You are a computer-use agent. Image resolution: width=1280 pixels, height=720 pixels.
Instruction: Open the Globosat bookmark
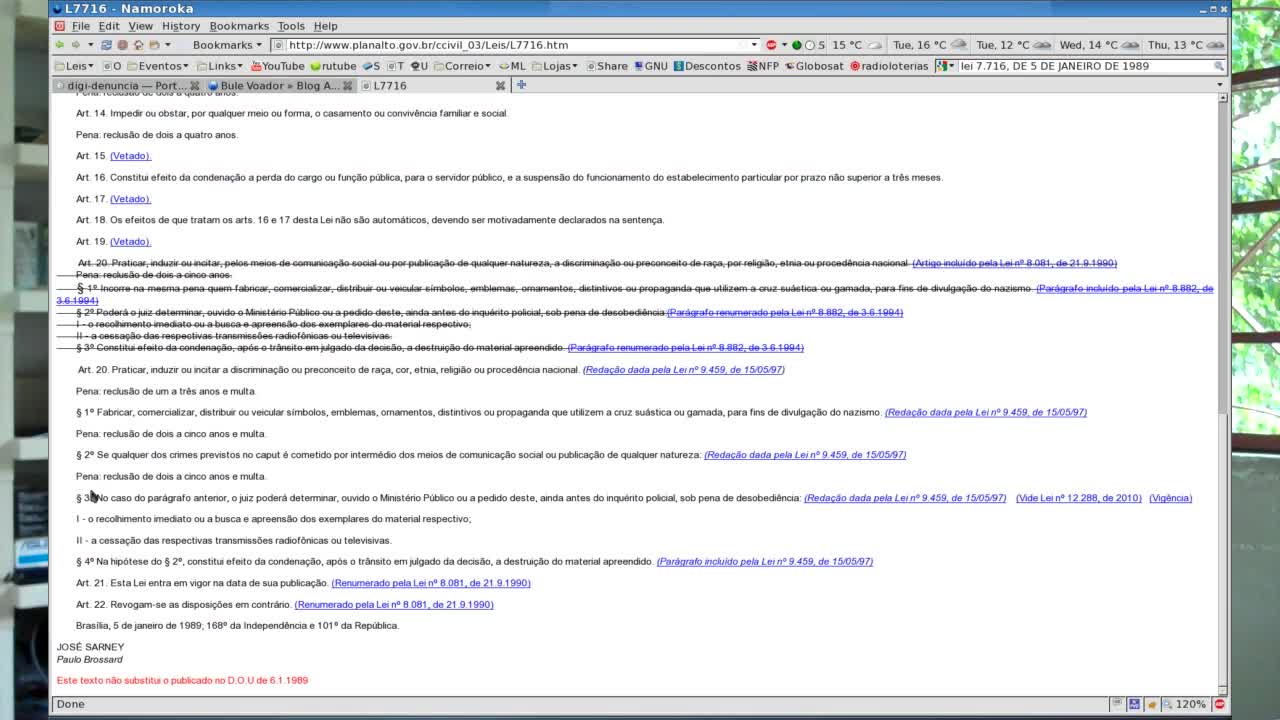(814, 66)
